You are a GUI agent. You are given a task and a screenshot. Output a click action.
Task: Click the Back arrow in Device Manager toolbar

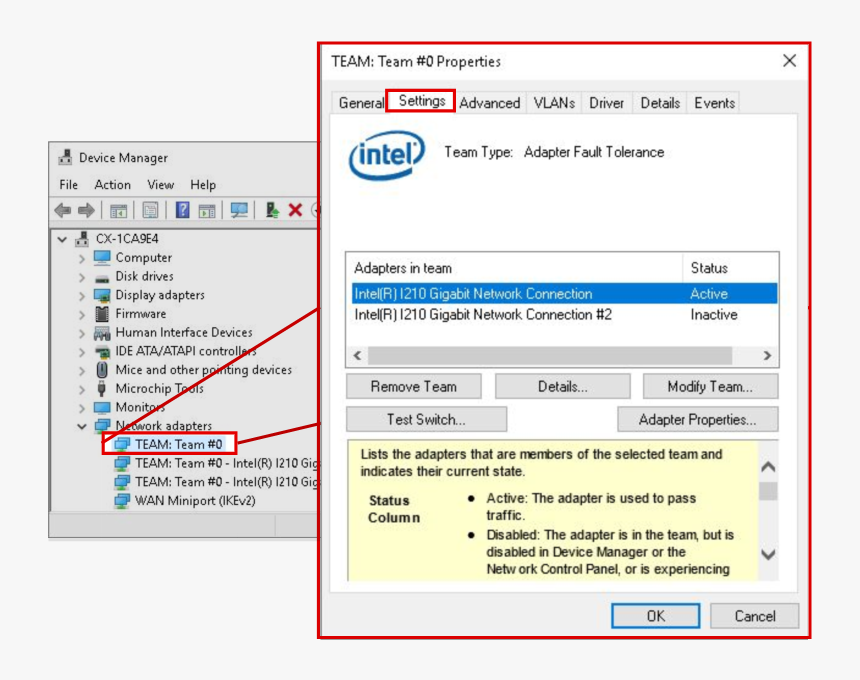63,210
